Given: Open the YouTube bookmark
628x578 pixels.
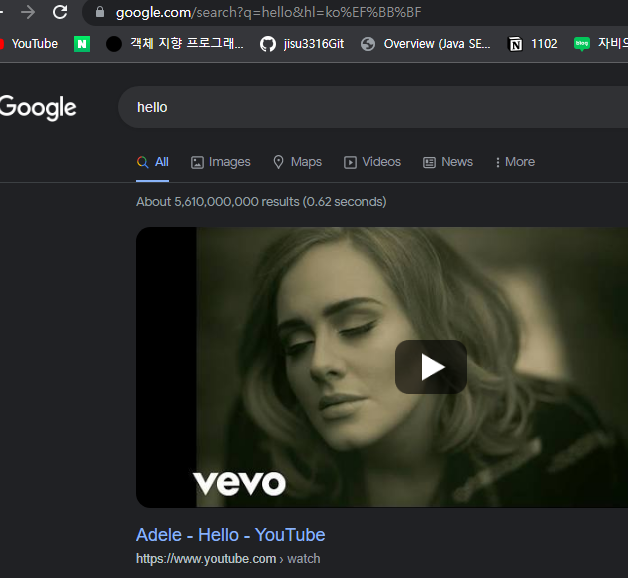Looking at the screenshot, I should click(x=30, y=44).
